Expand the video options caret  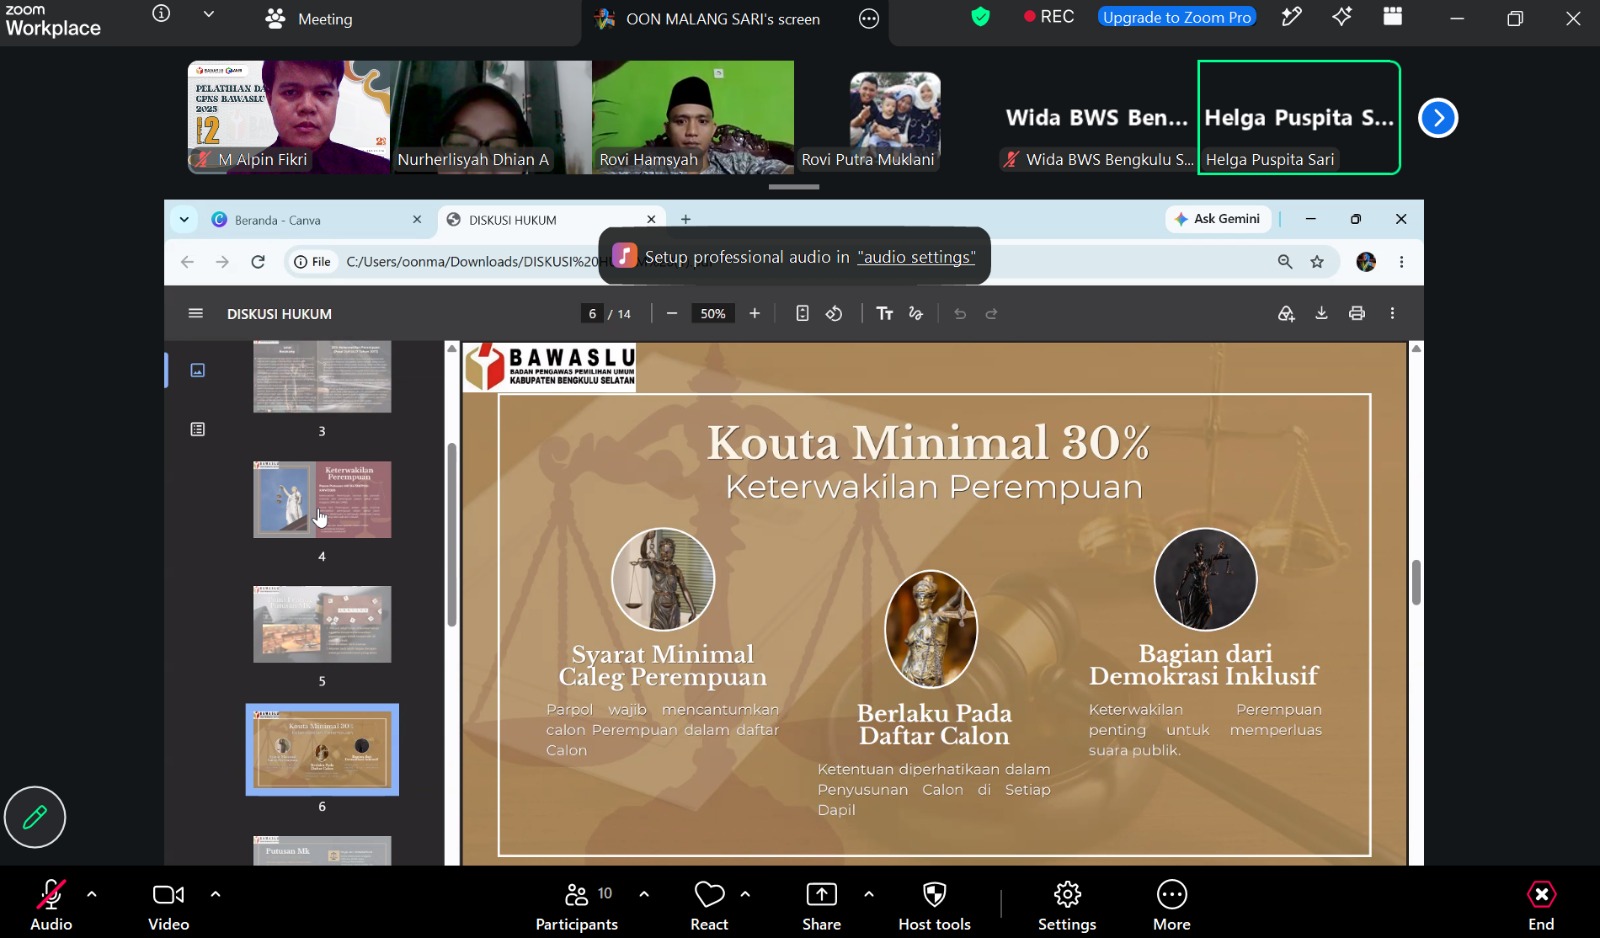click(x=215, y=894)
